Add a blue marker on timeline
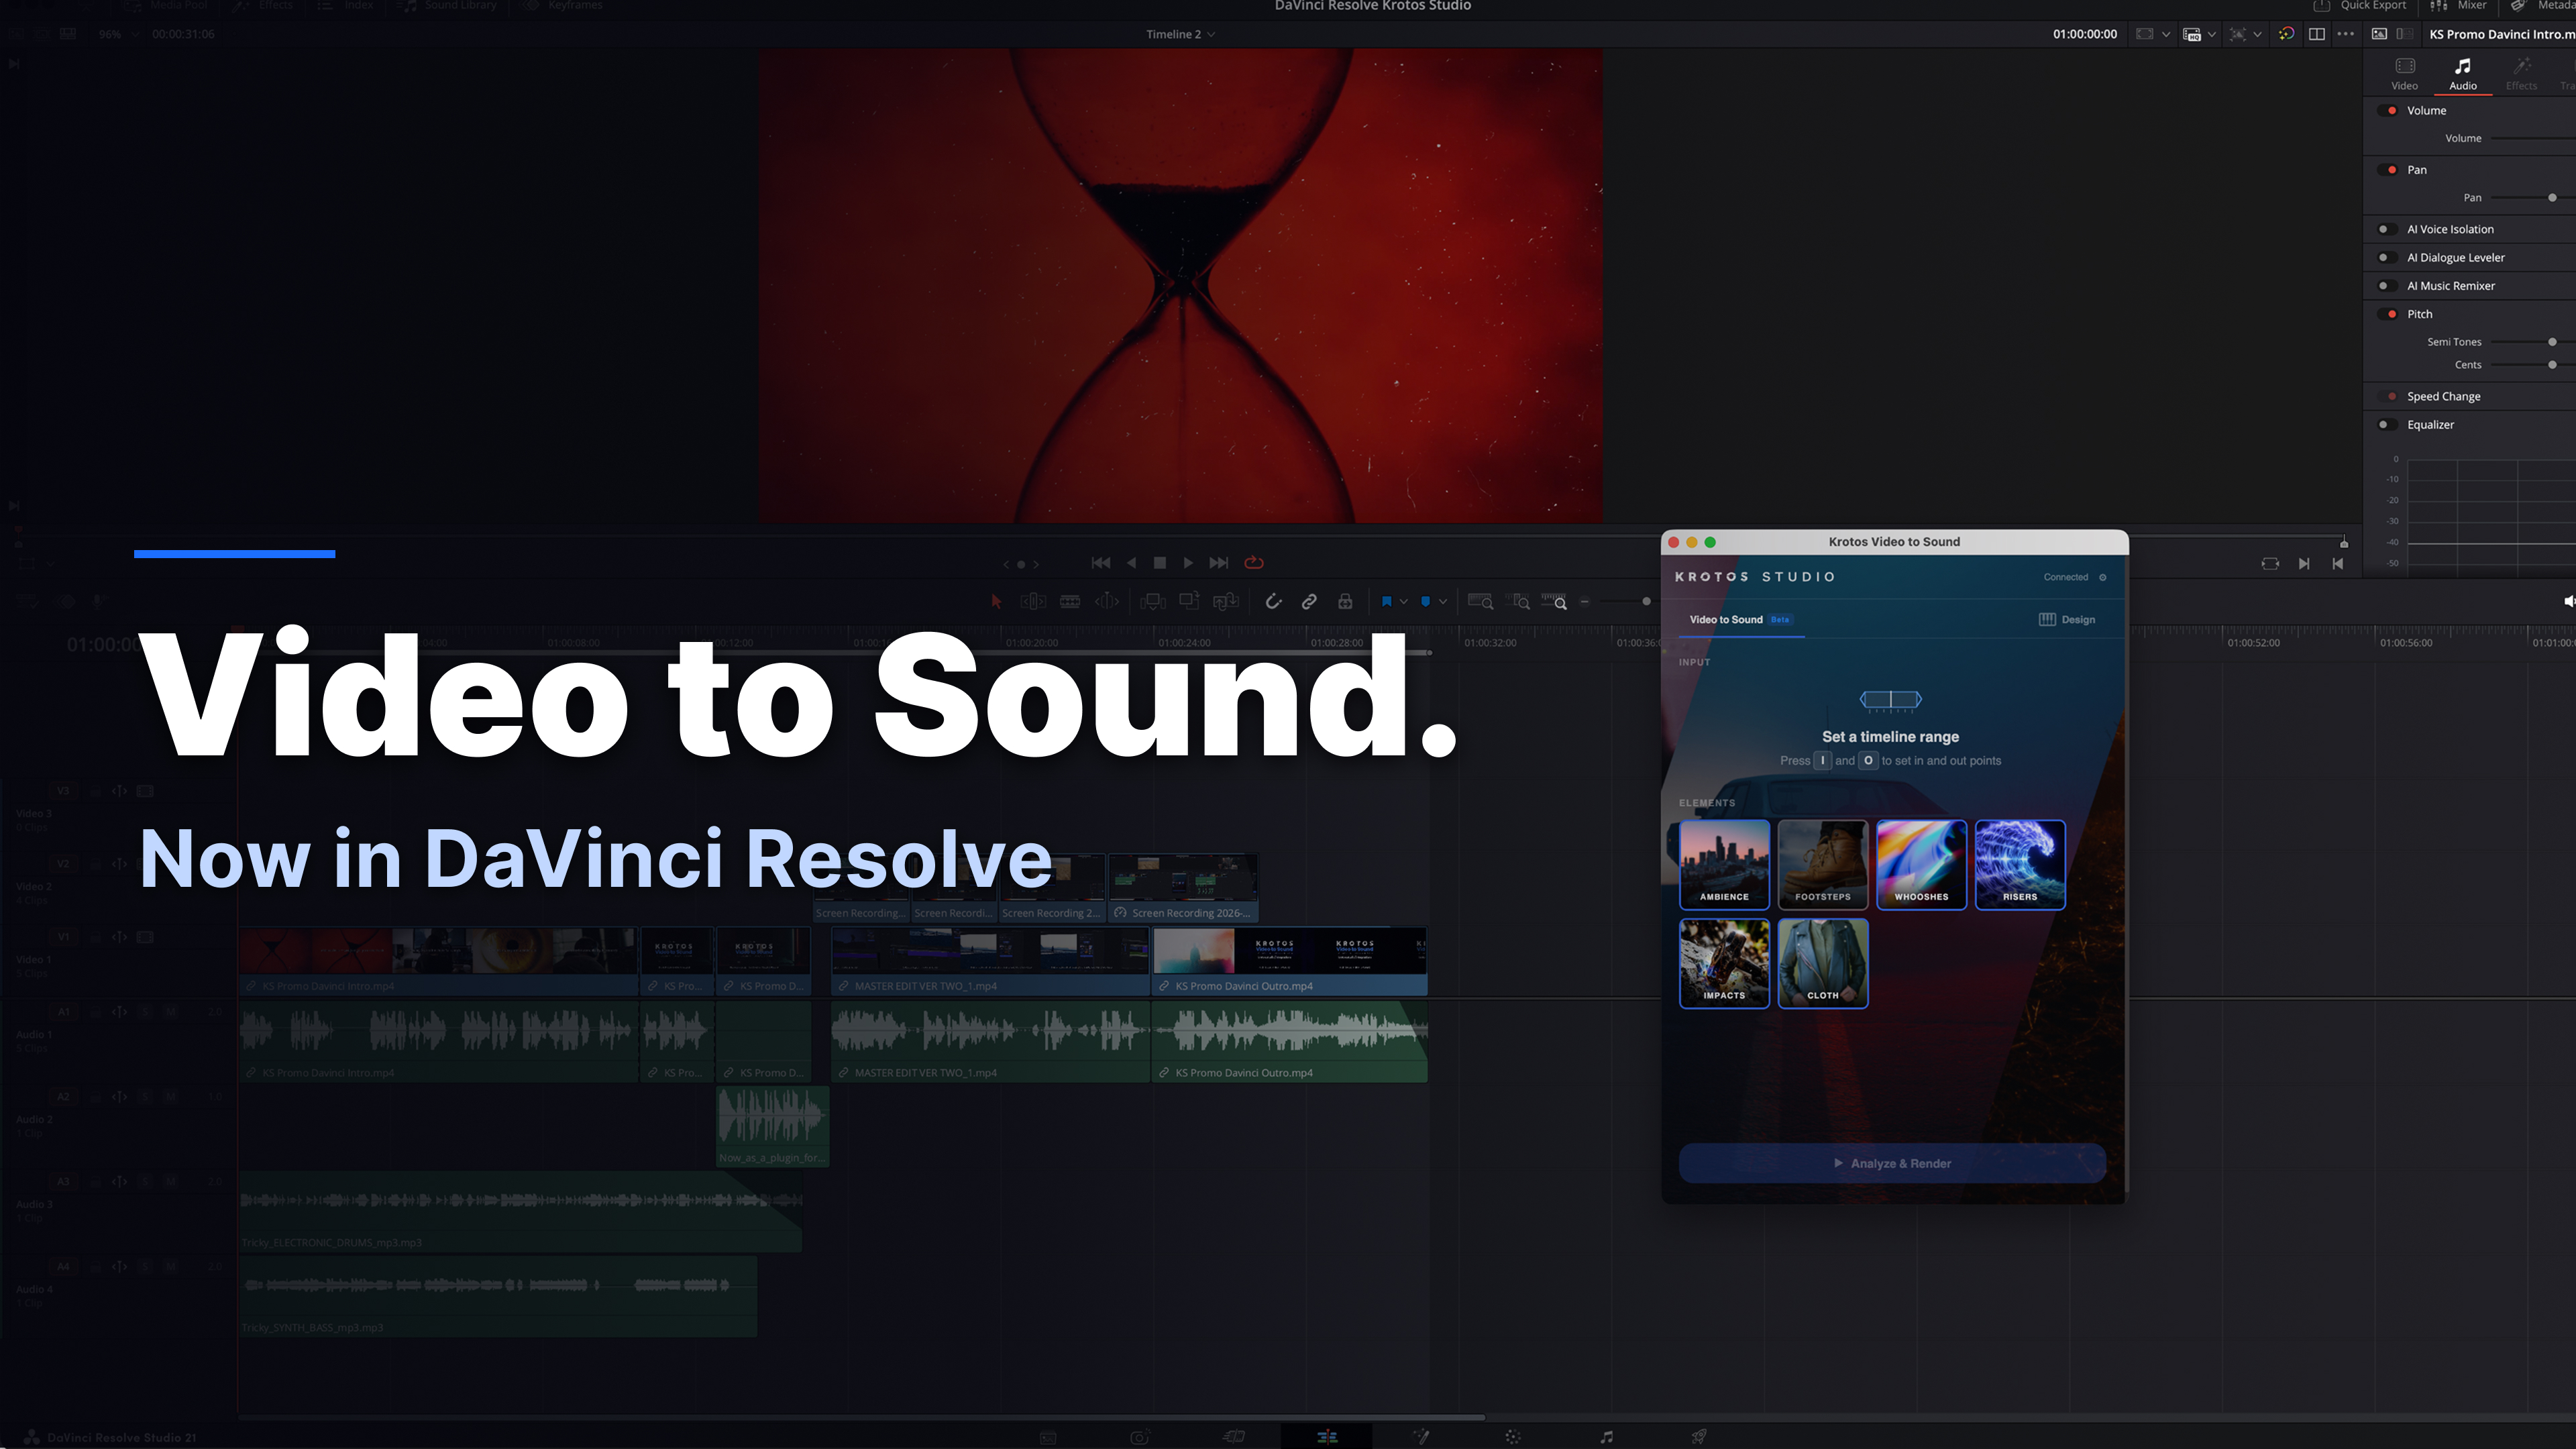2576x1449 pixels. (1425, 601)
